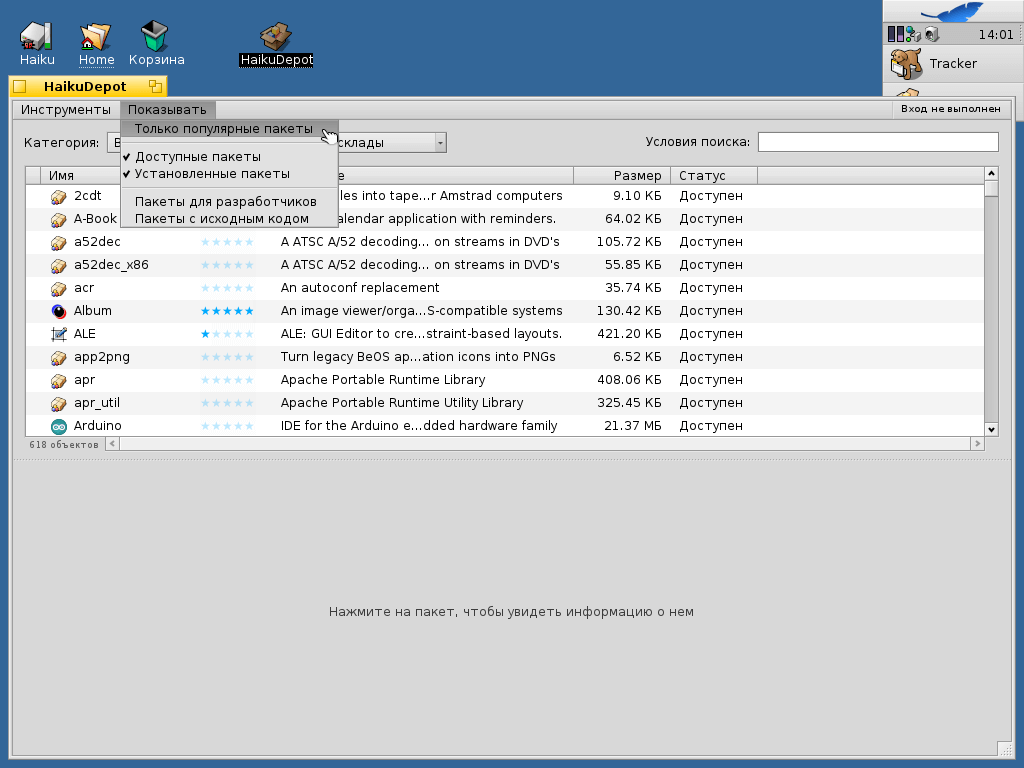The image size is (1024, 768).
Task: Click the a52dec package icon
Action: tap(59, 242)
